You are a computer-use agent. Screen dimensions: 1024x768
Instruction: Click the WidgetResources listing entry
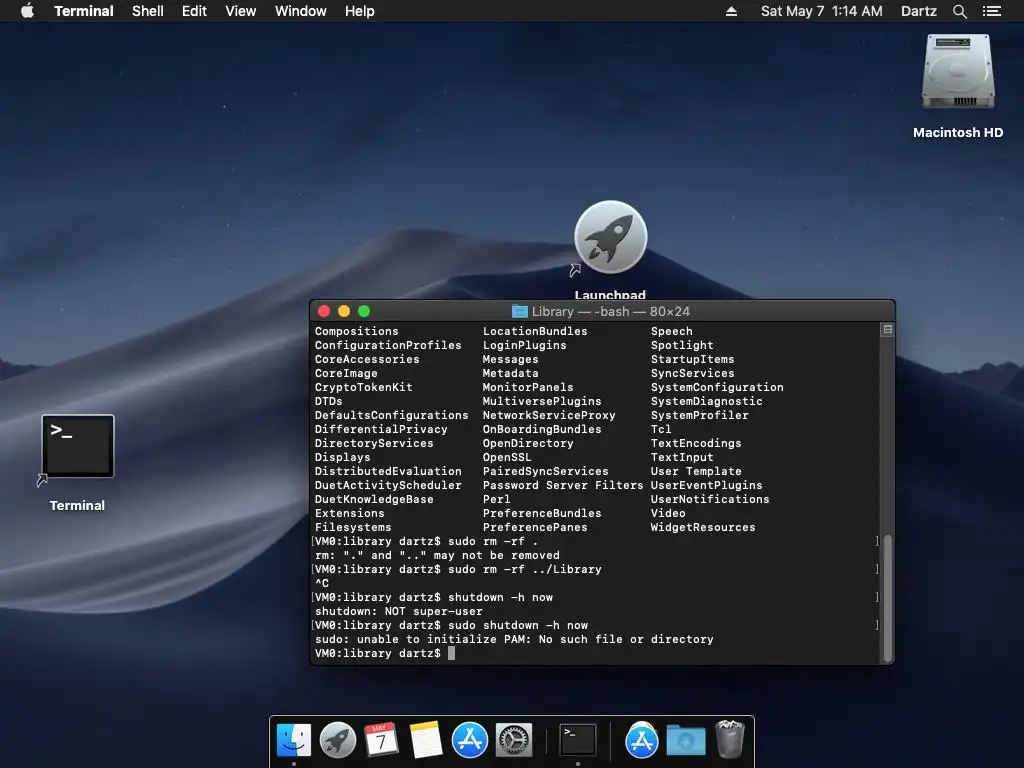(x=703, y=527)
